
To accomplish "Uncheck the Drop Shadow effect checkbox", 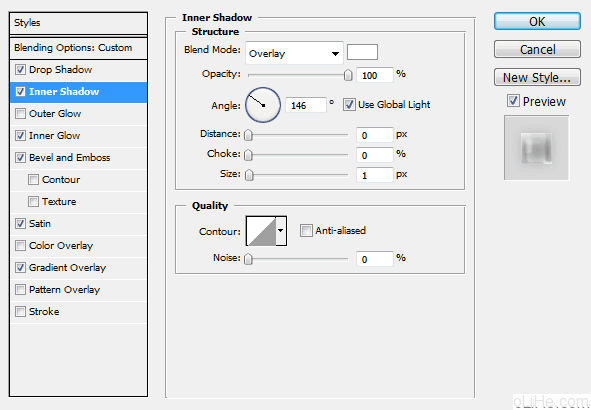I will 20,70.
